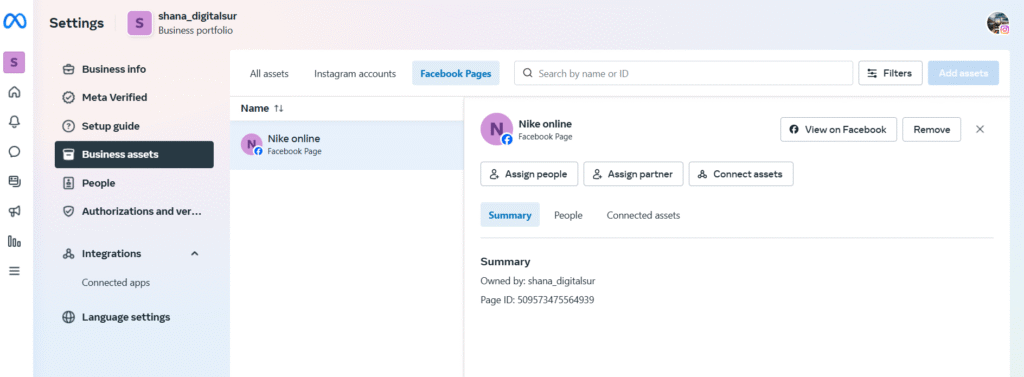Click the Summary heading text
This screenshot has width=1024, height=377.
coord(505,261)
